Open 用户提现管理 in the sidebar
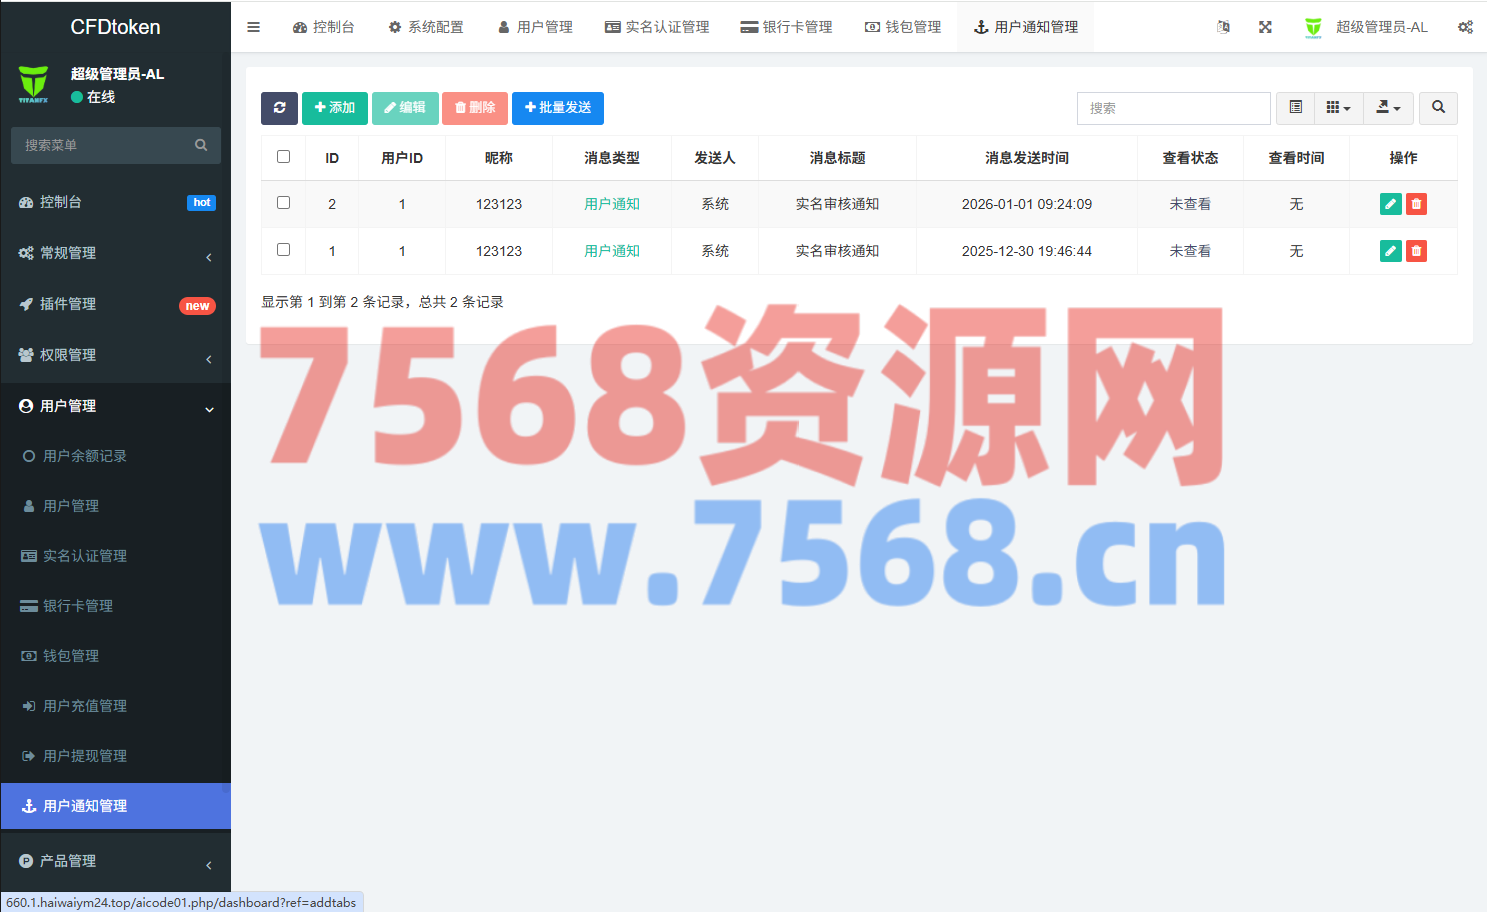Image resolution: width=1487 pixels, height=912 pixels. [x=85, y=756]
